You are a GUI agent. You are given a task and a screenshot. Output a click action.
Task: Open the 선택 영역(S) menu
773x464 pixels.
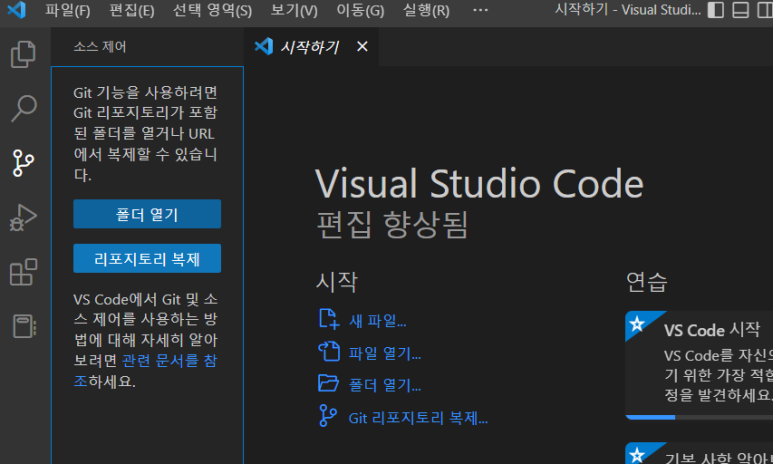point(212,10)
